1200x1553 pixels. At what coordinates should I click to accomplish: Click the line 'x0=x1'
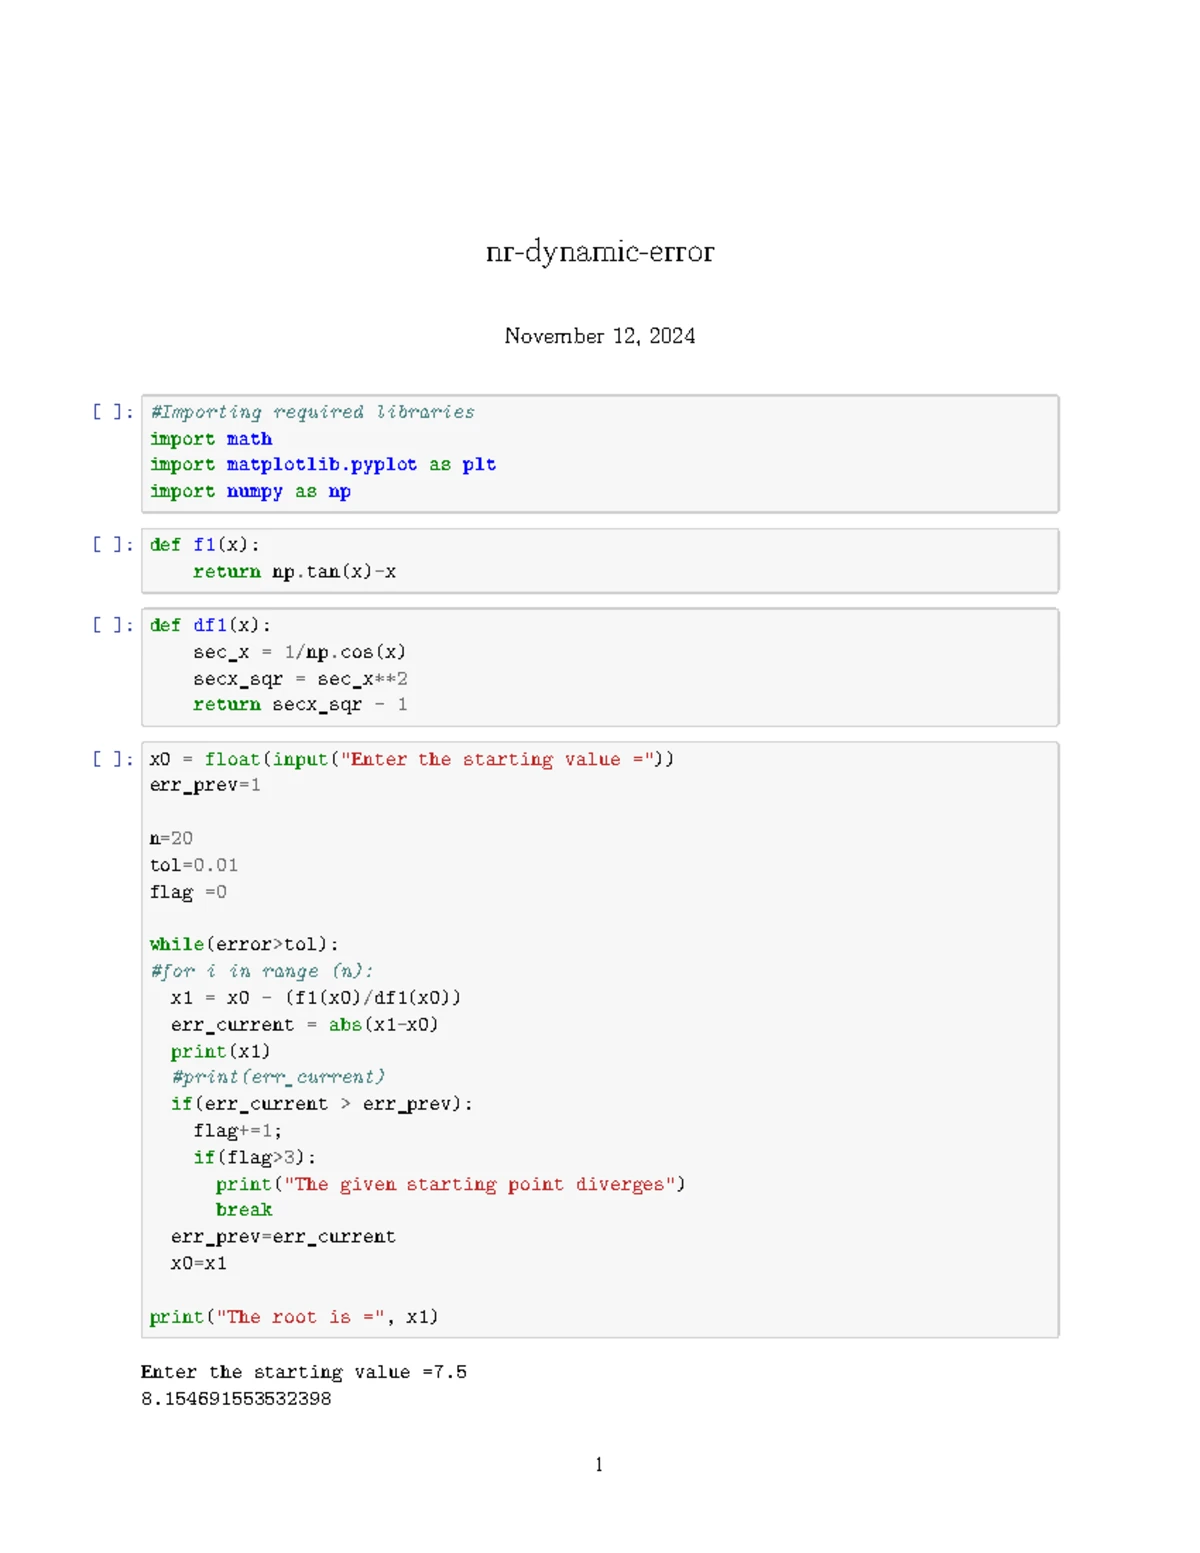199,1264
